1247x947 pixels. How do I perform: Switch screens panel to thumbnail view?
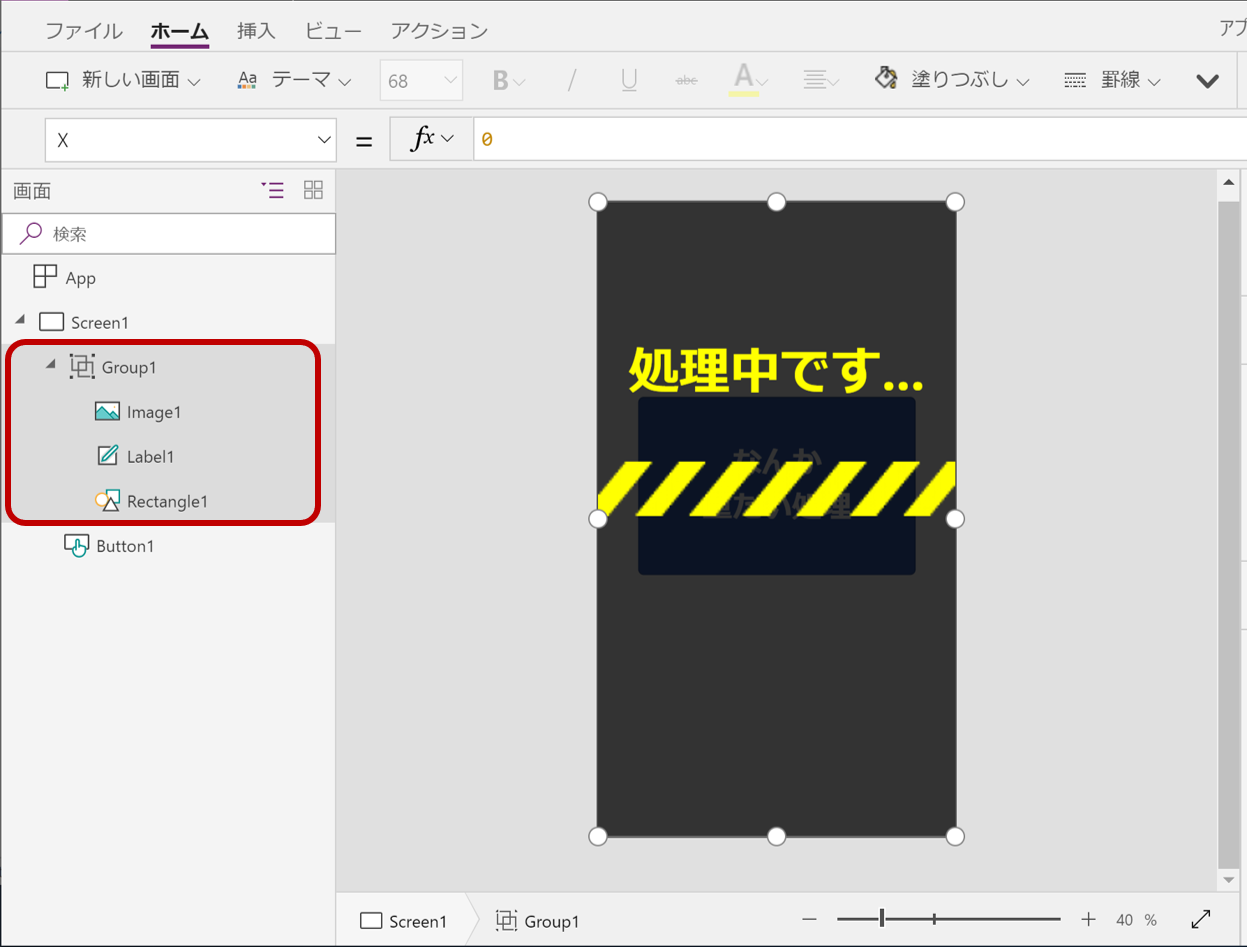pyautogui.click(x=313, y=190)
